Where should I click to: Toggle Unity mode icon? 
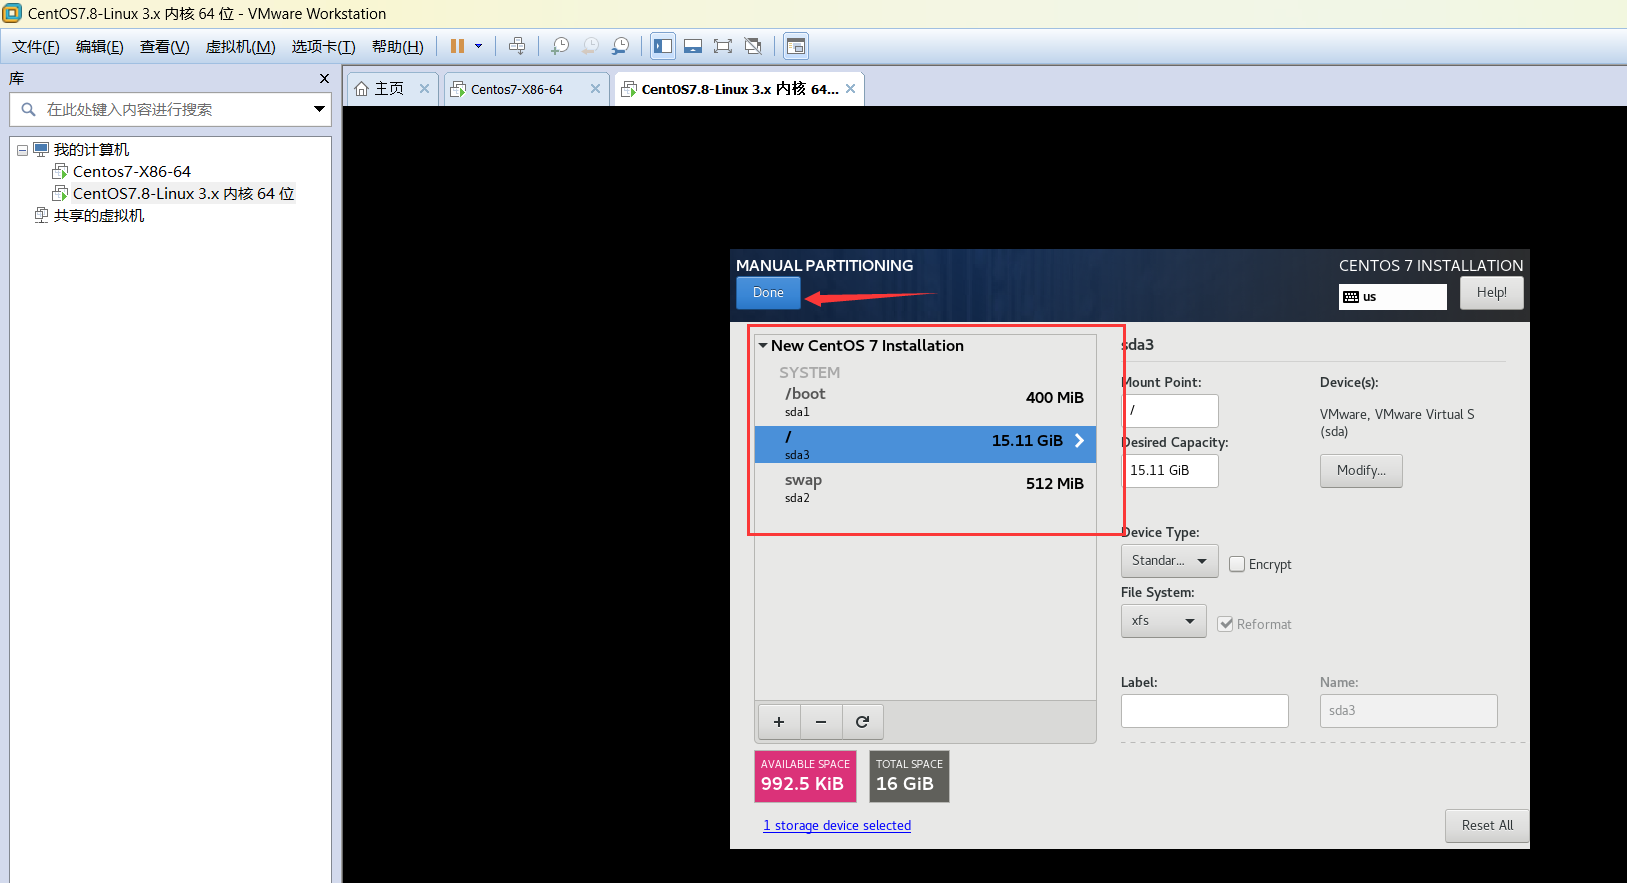point(753,46)
